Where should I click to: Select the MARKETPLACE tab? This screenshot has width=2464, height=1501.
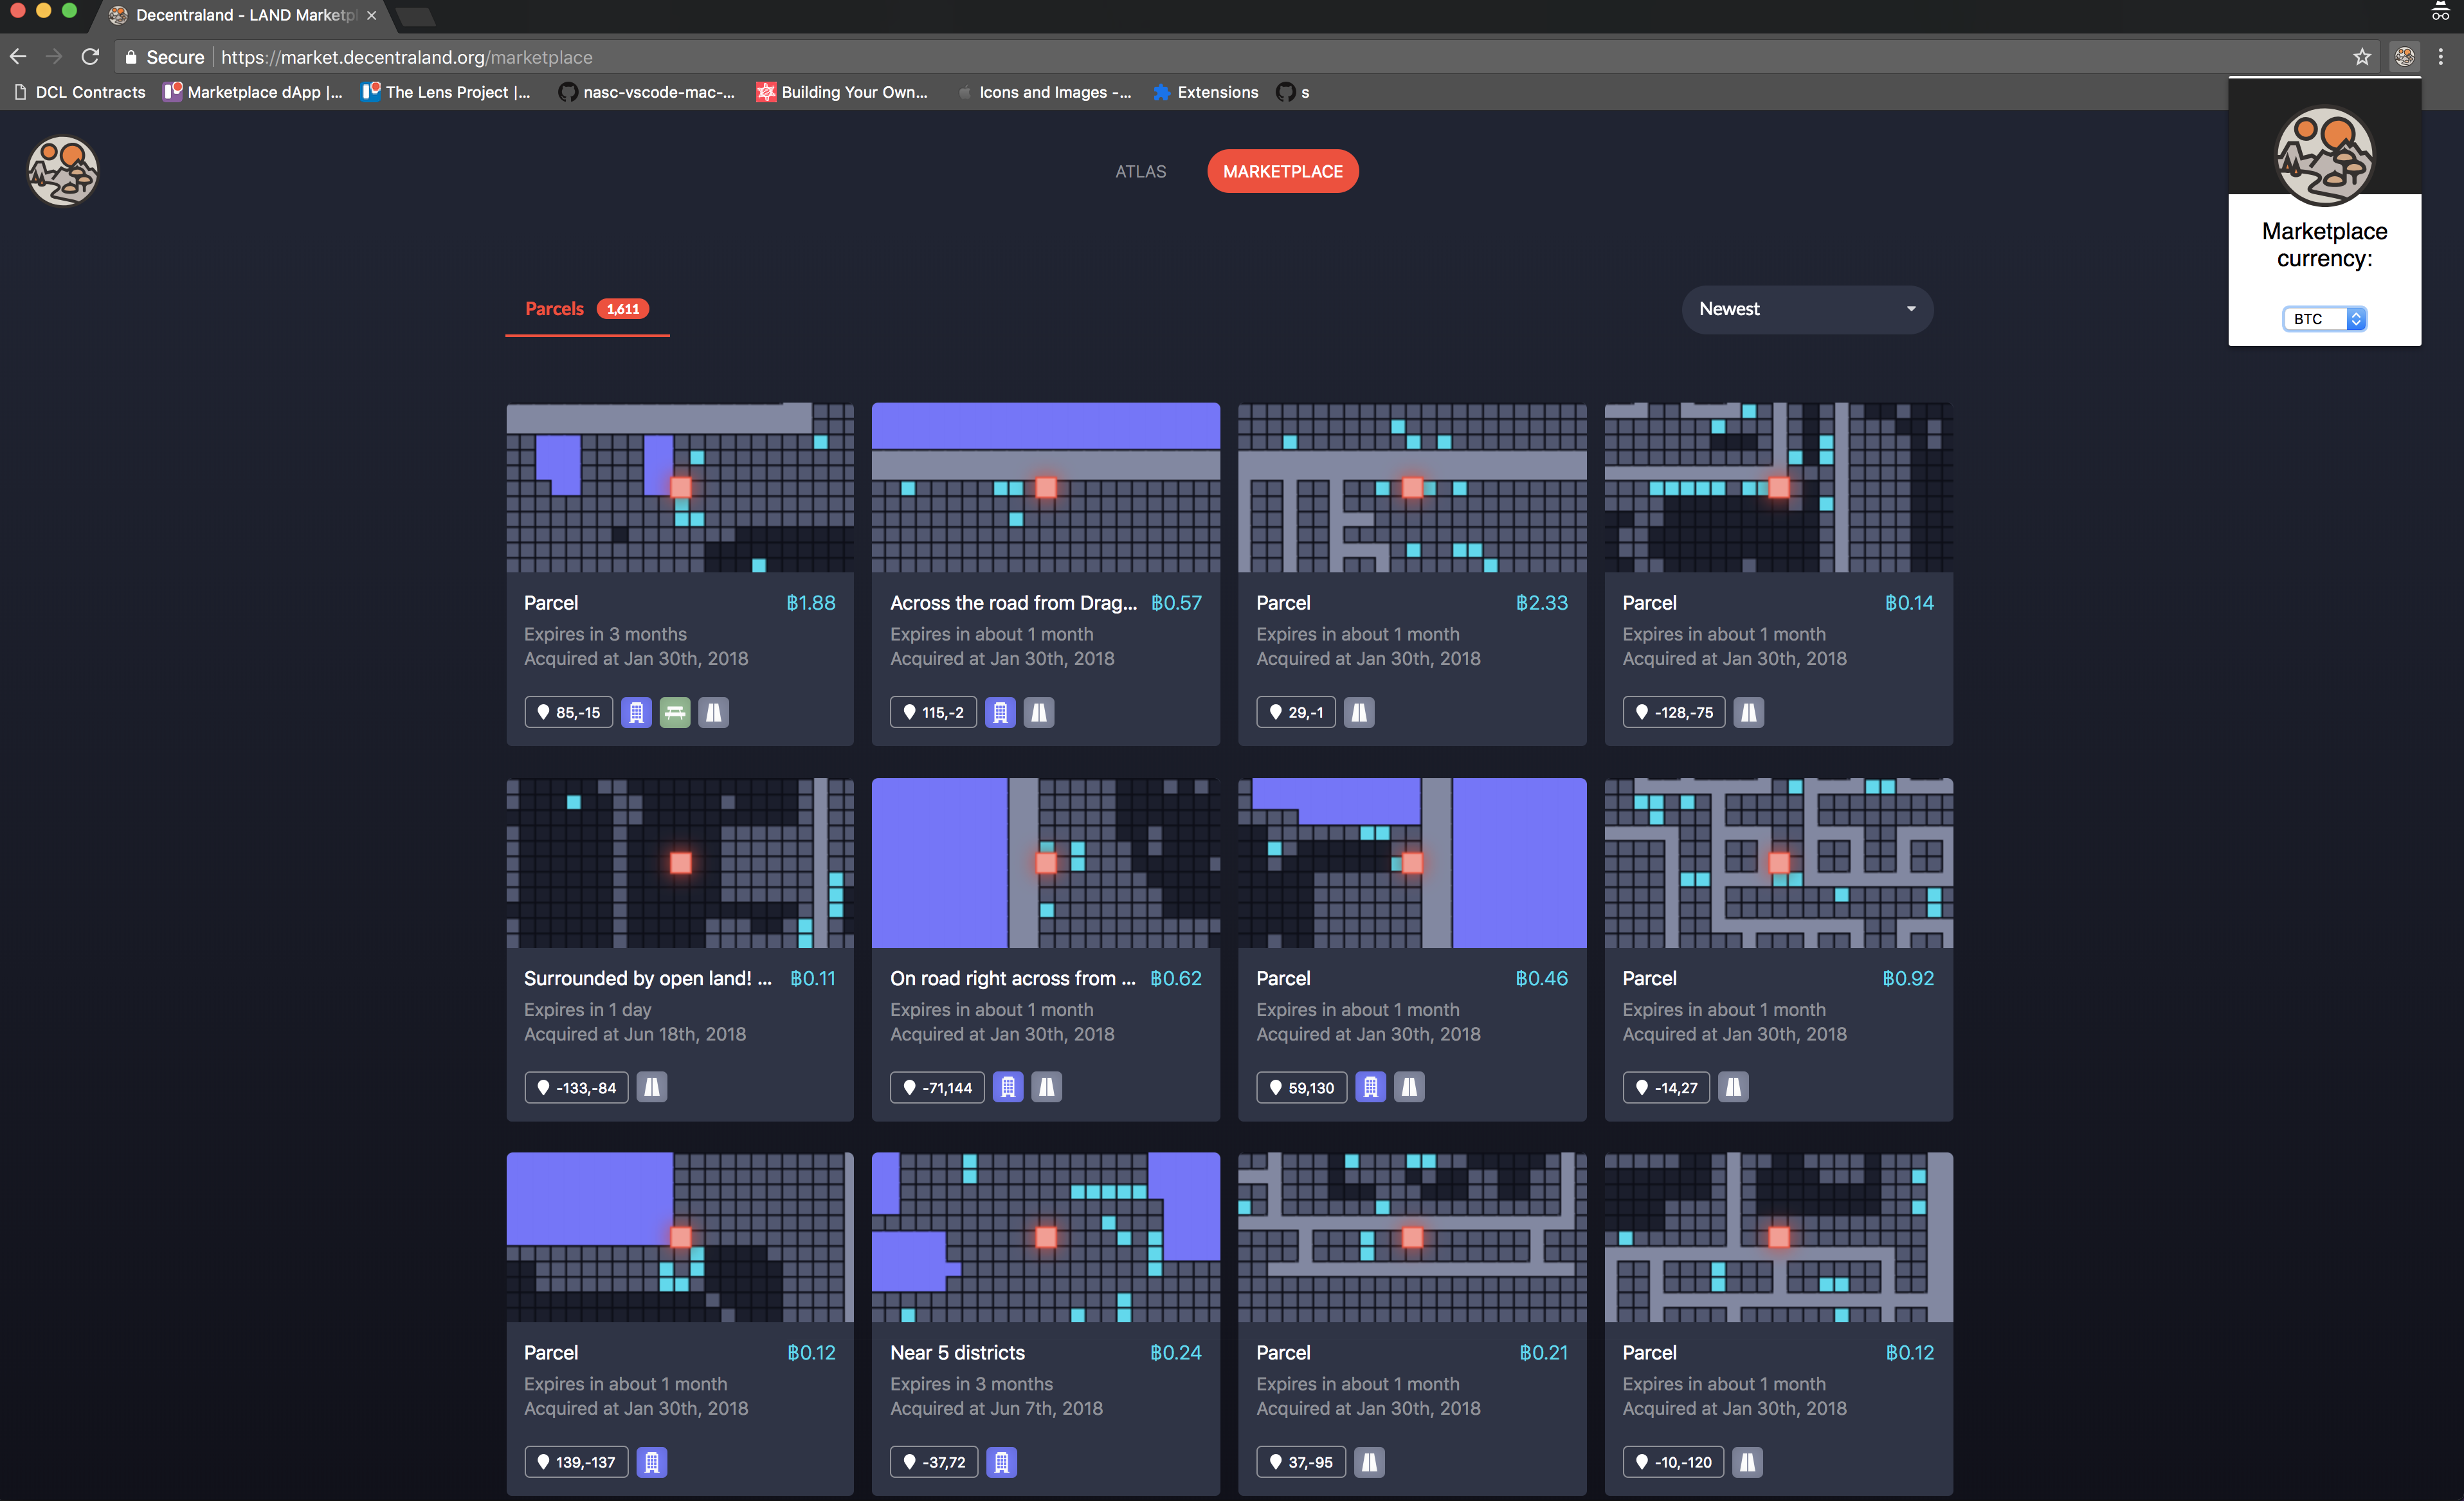(x=1282, y=171)
